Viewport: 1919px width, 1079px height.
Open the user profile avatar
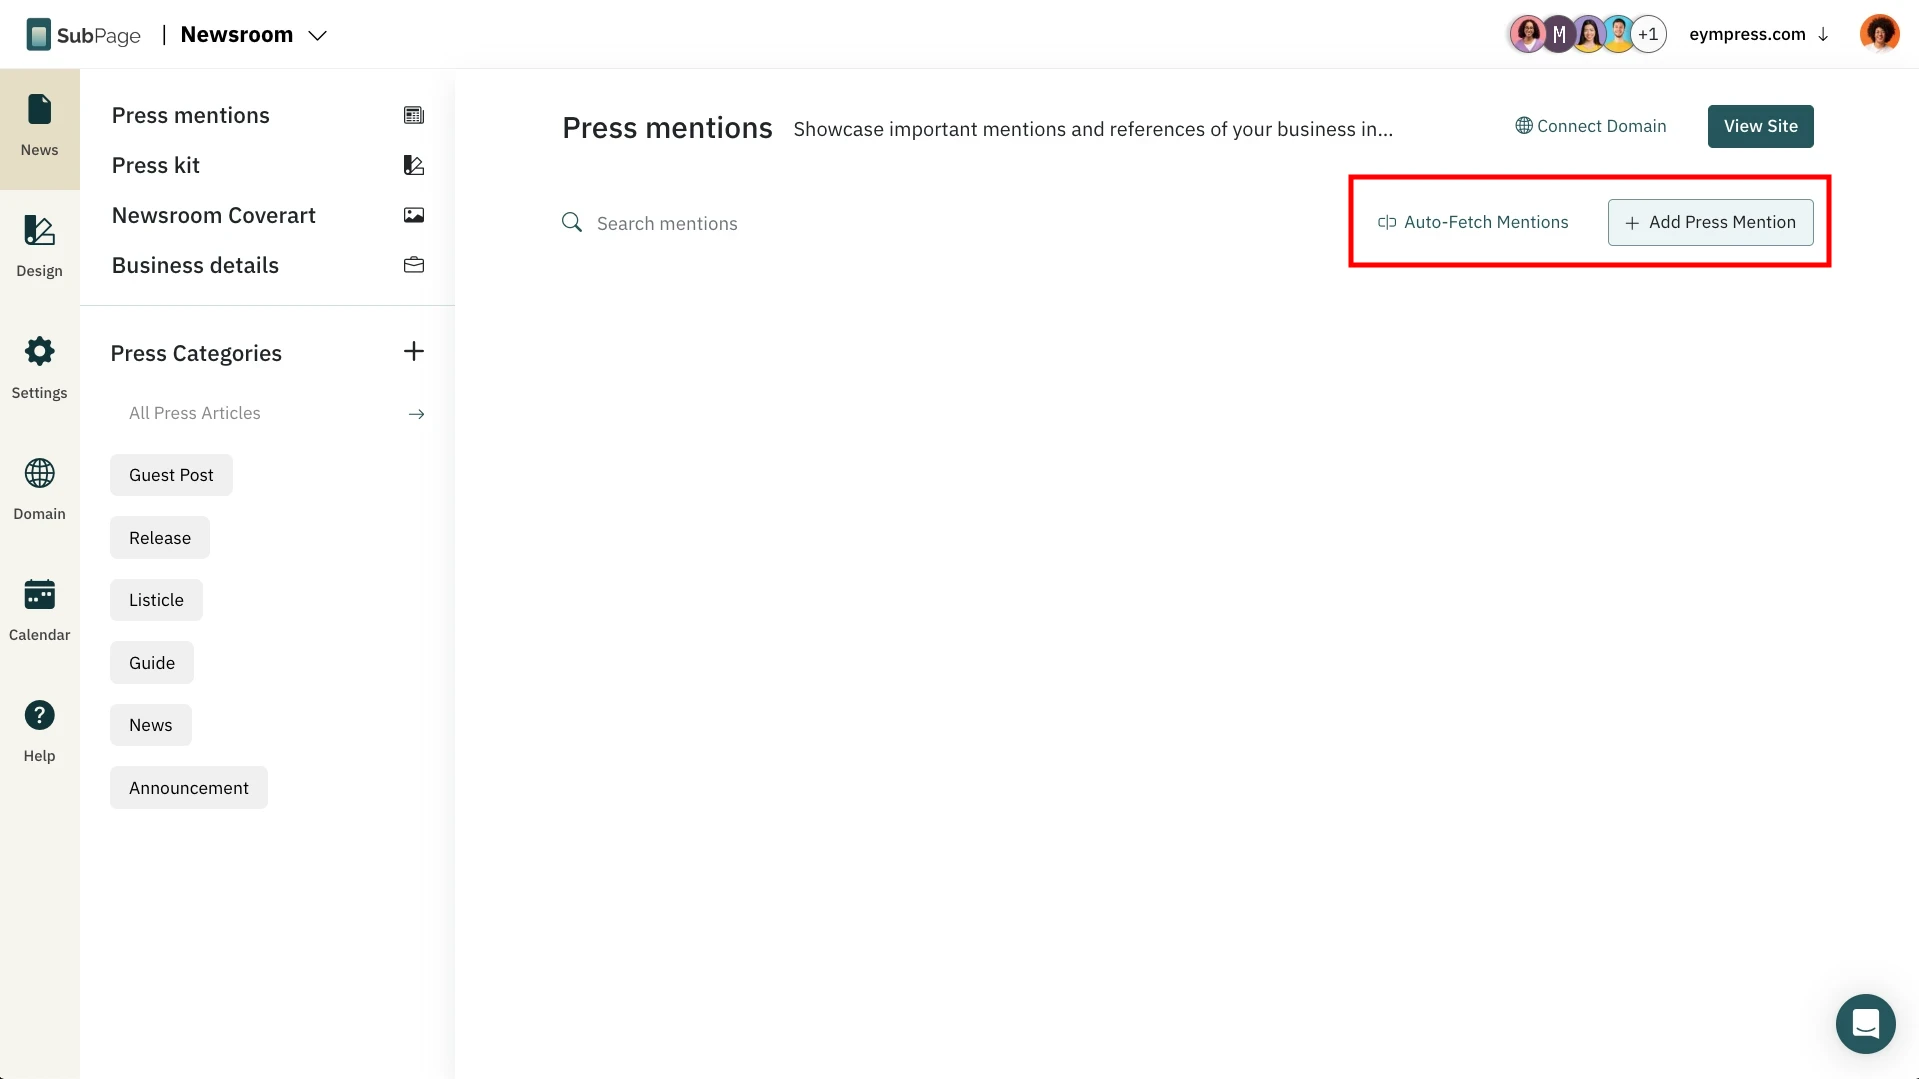(1879, 34)
